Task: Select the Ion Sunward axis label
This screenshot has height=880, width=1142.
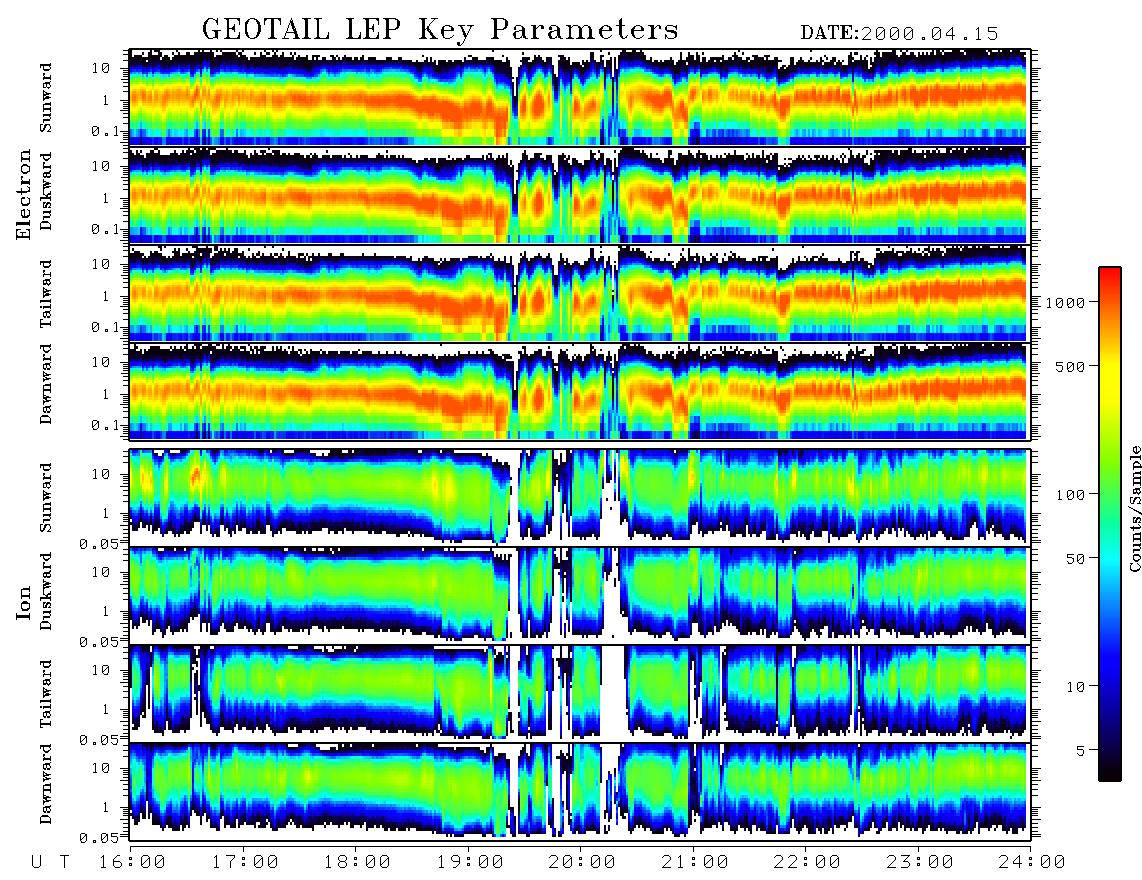Action: (46, 497)
